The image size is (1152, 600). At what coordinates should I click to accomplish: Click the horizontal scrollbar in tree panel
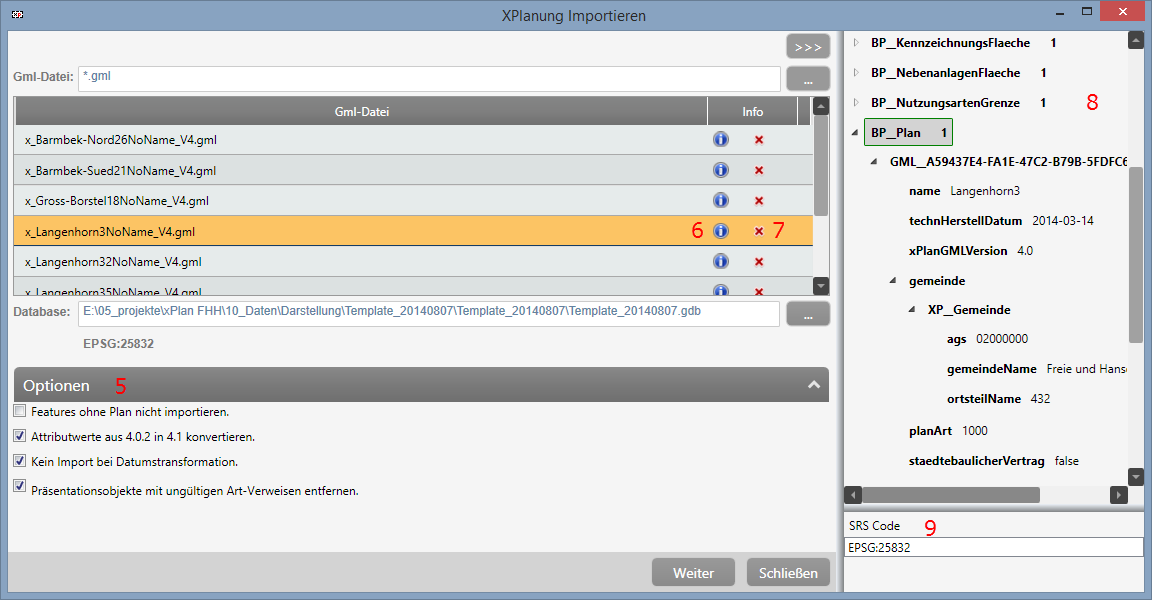[950, 495]
